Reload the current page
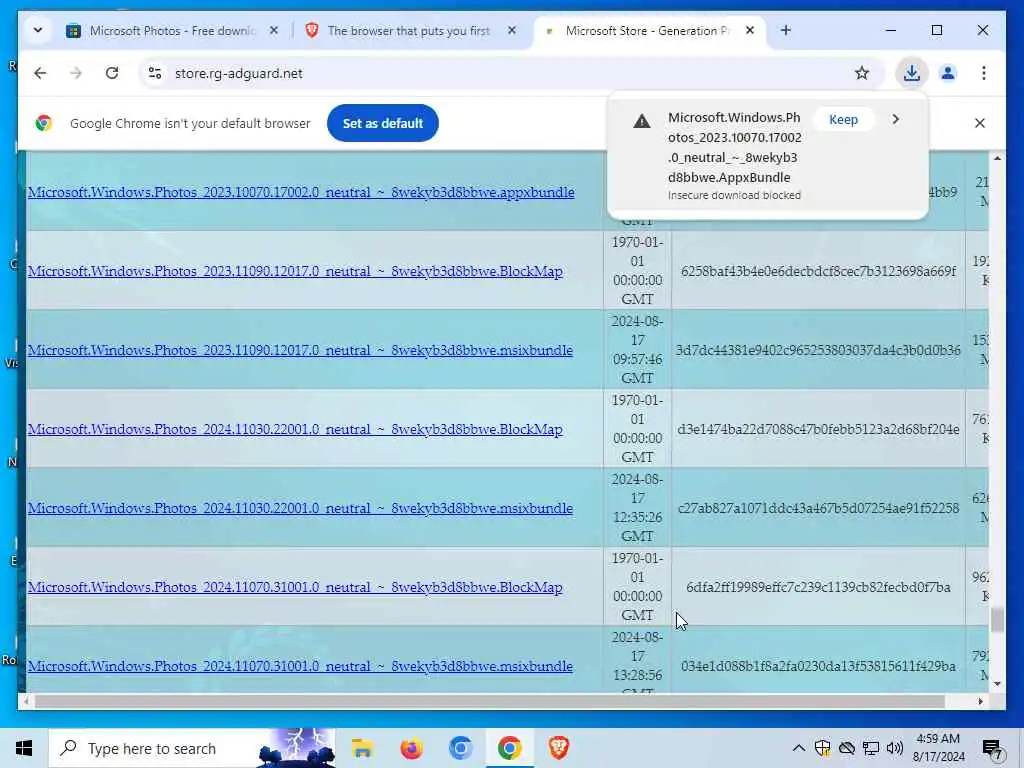This screenshot has height=768, width=1024. click(x=112, y=73)
